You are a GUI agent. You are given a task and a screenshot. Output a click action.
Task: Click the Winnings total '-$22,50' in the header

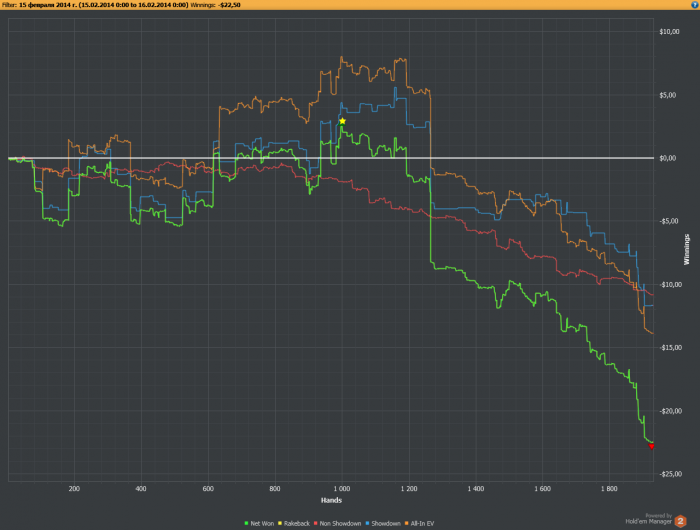(x=229, y=5)
